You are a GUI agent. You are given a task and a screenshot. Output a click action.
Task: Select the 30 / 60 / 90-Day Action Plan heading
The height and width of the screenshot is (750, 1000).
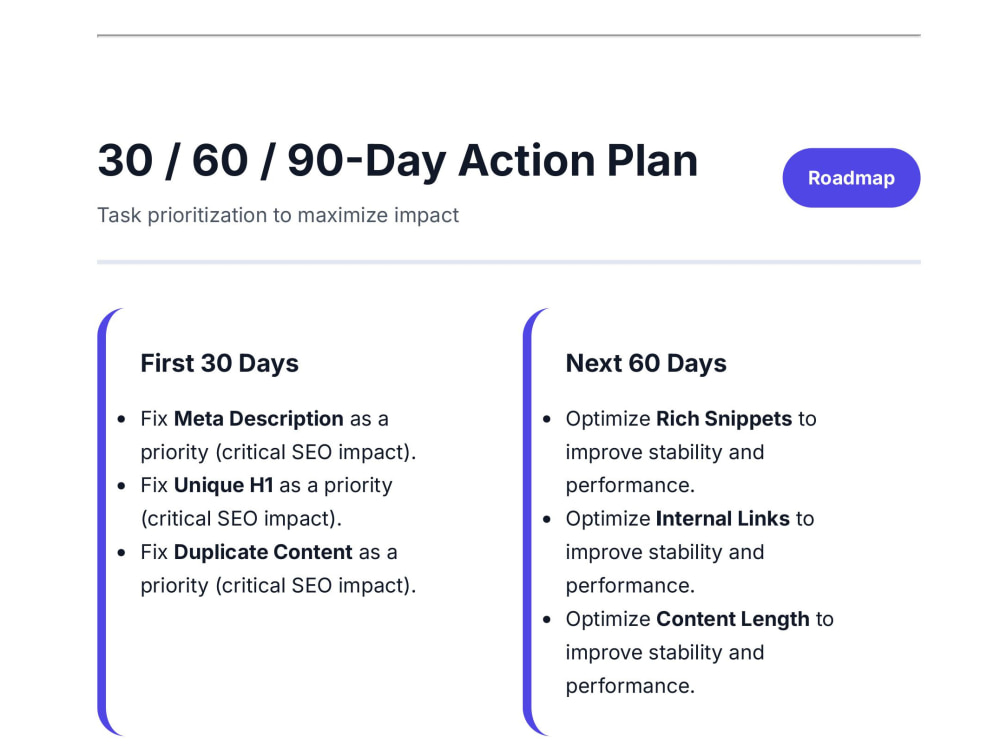pyautogui.click(x=397, y=160)
